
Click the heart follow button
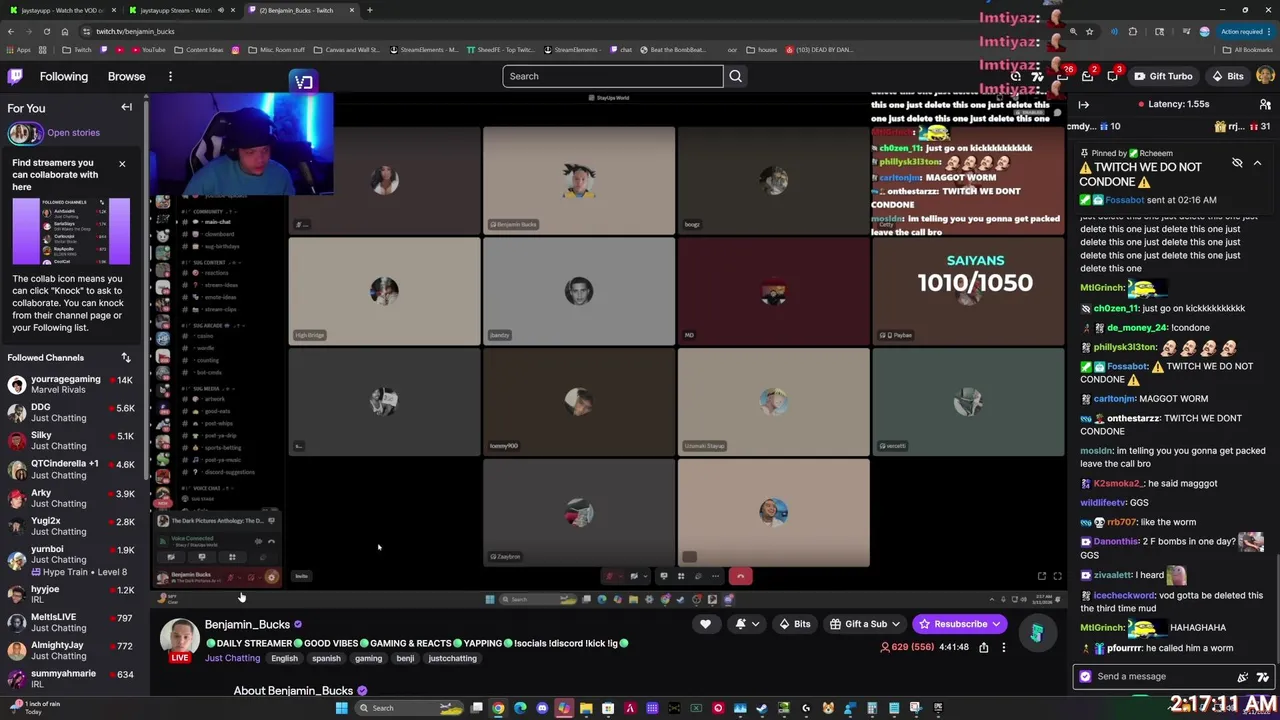point(705,624)
